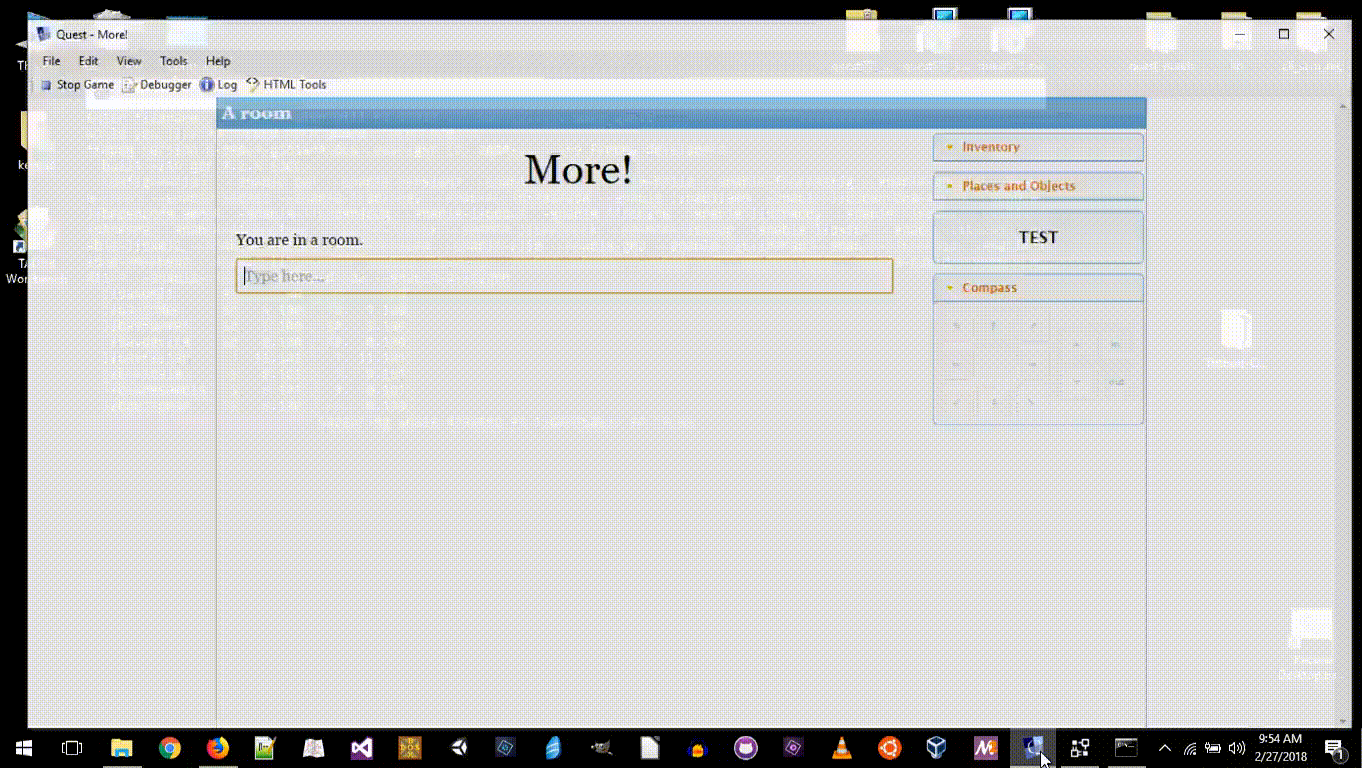Screen dimensions: 1362x768
Task: Click the 'You are in a room.' text
Action: pyautogui.click(x=299, y=240)
